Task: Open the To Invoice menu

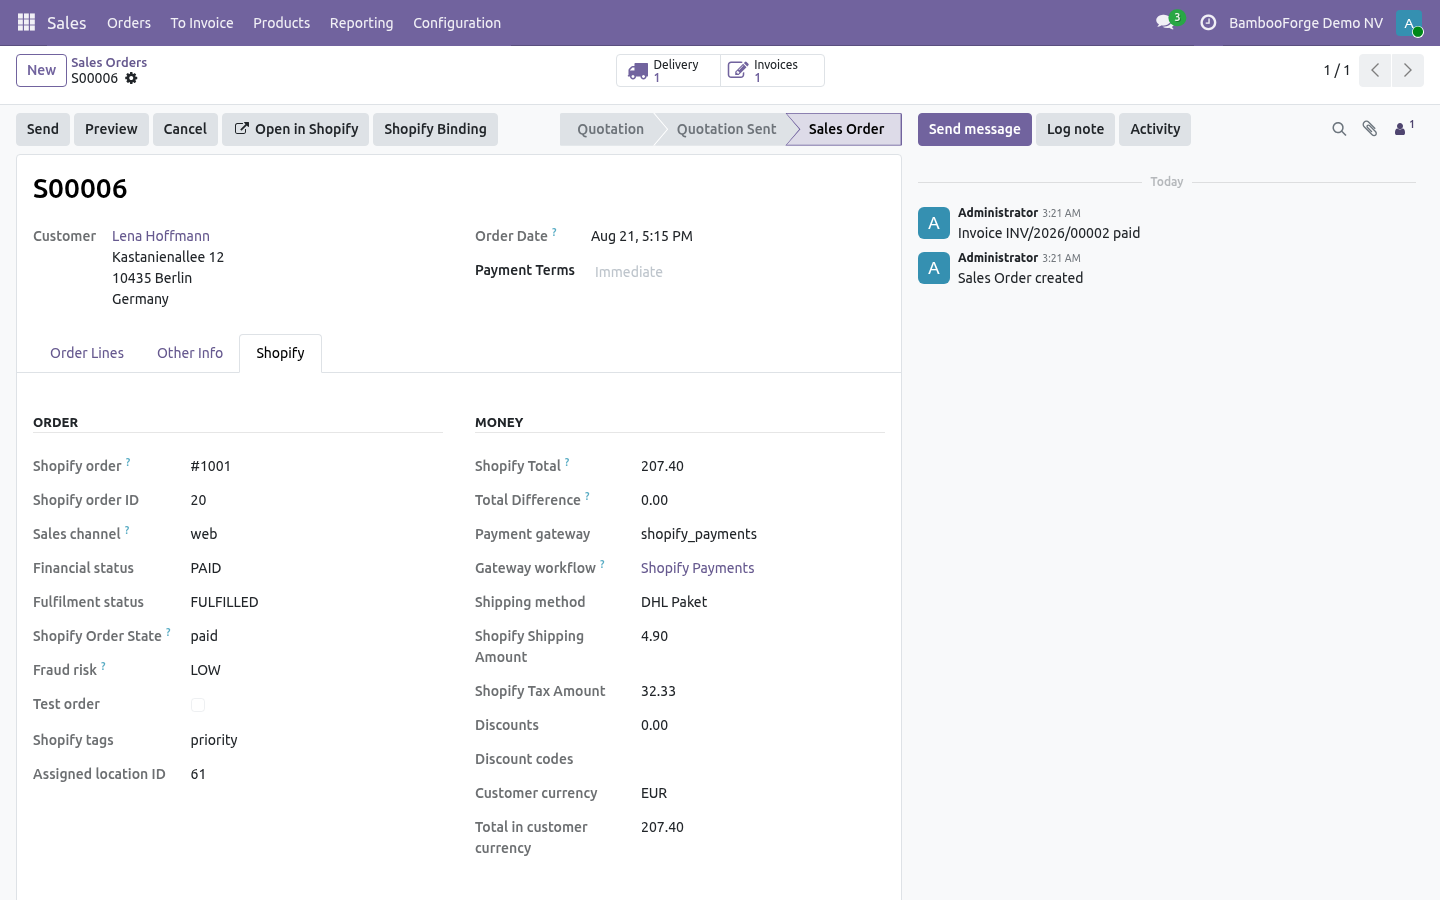Action: pos(202,23)
